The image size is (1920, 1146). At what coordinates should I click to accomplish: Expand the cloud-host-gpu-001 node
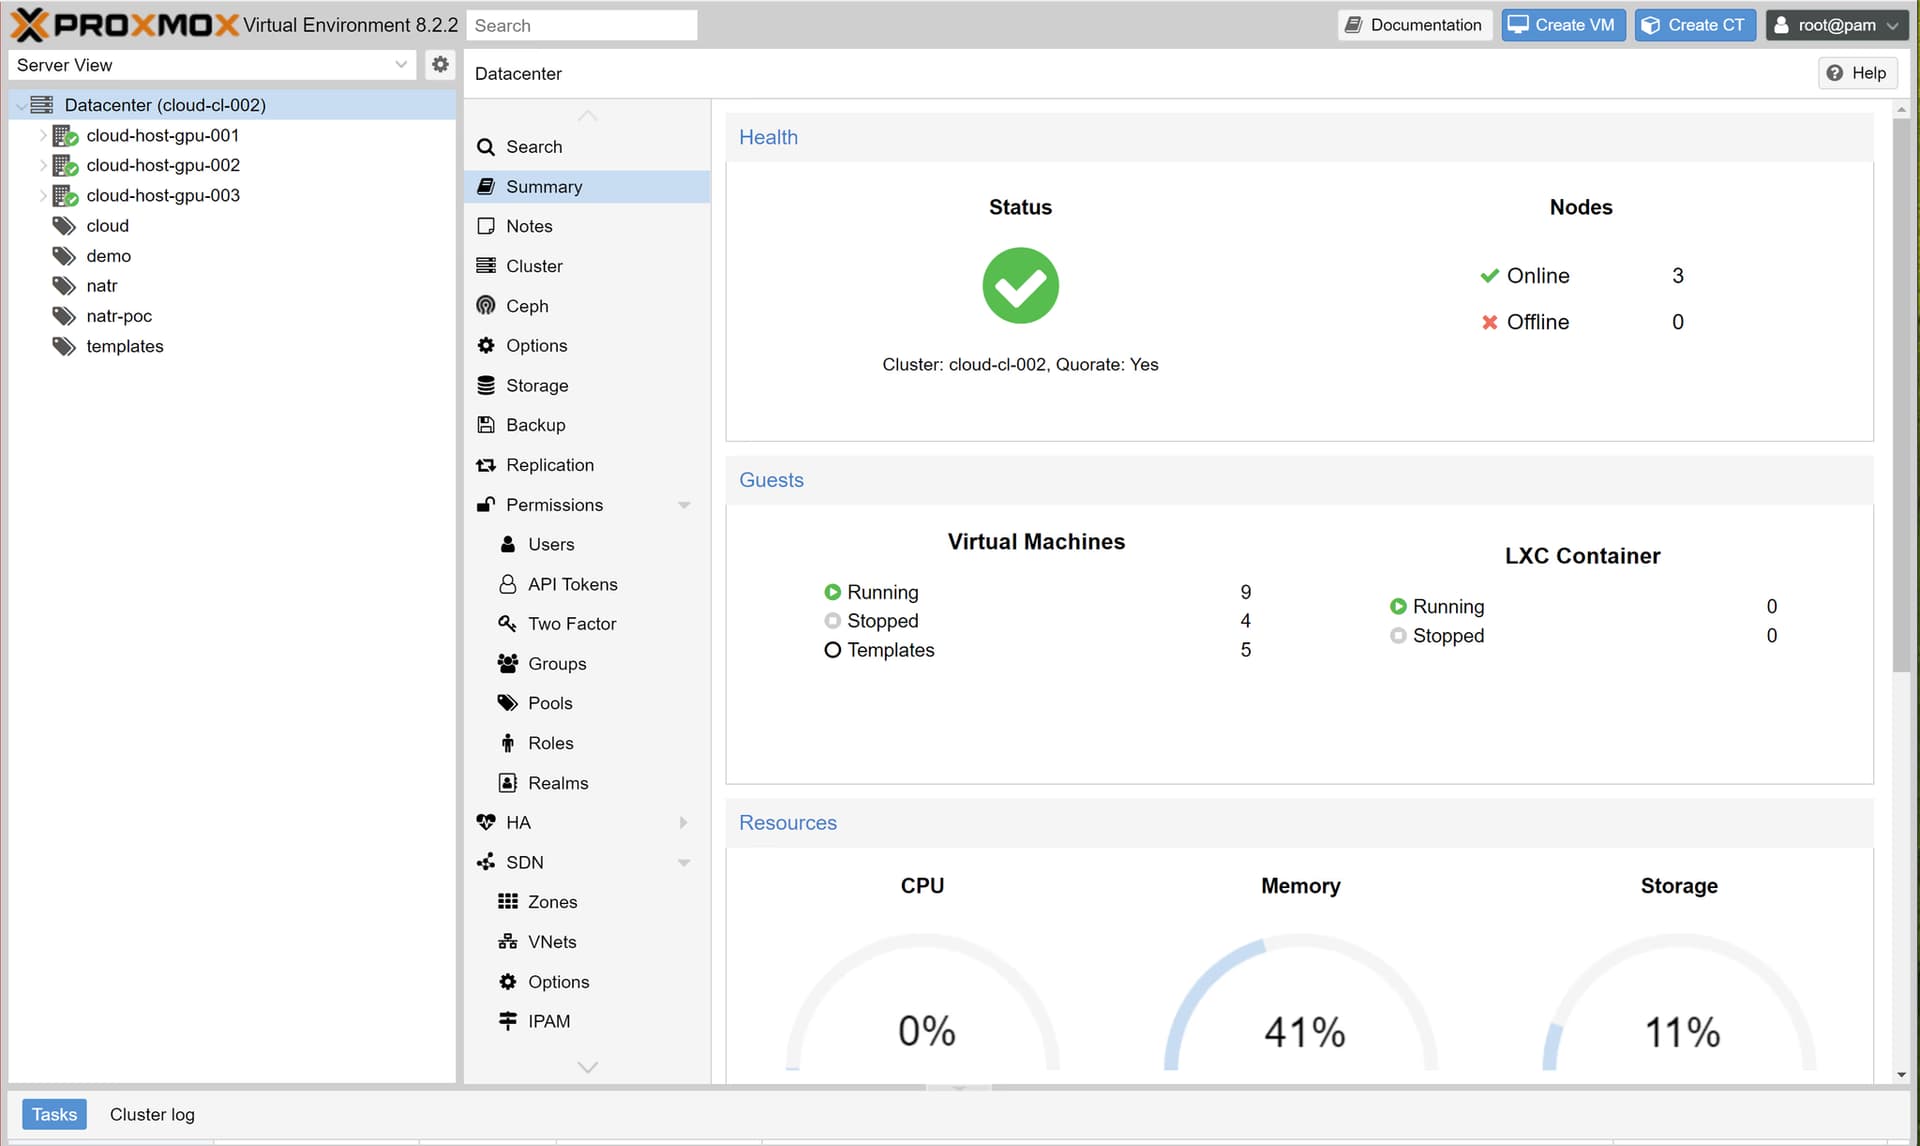[x=42, y=135]
